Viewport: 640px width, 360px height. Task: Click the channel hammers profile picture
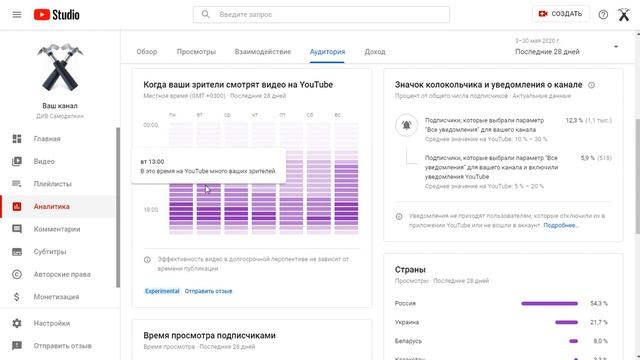coord(60,67)
